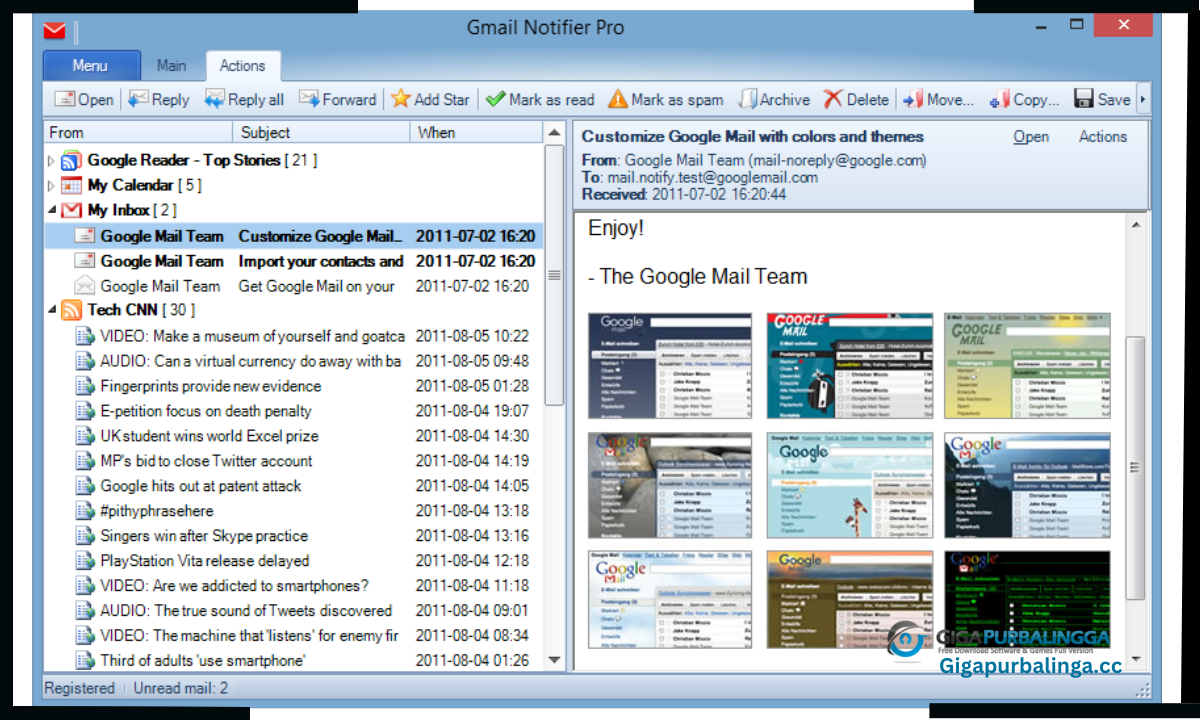Select Import your contacts message row
The width and height of the screenshot is (1200, 720).
(294, 261)
